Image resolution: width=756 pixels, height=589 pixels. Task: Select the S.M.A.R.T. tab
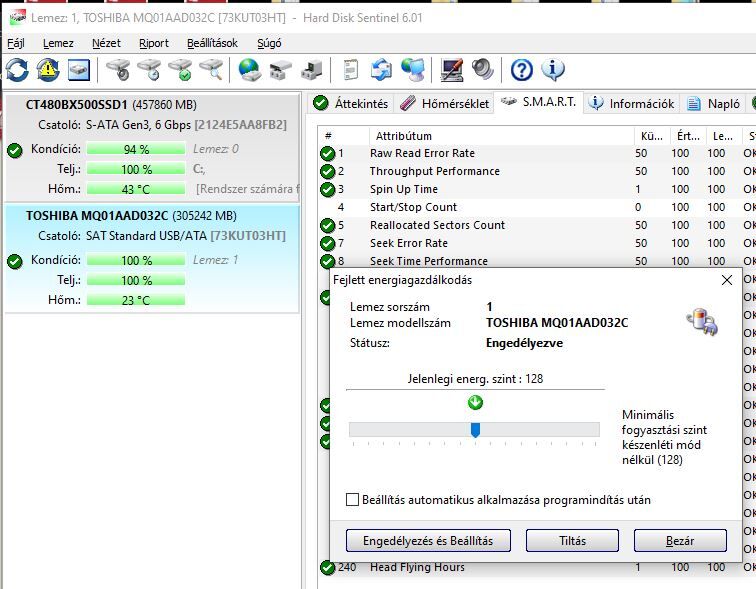coord(539,102)
